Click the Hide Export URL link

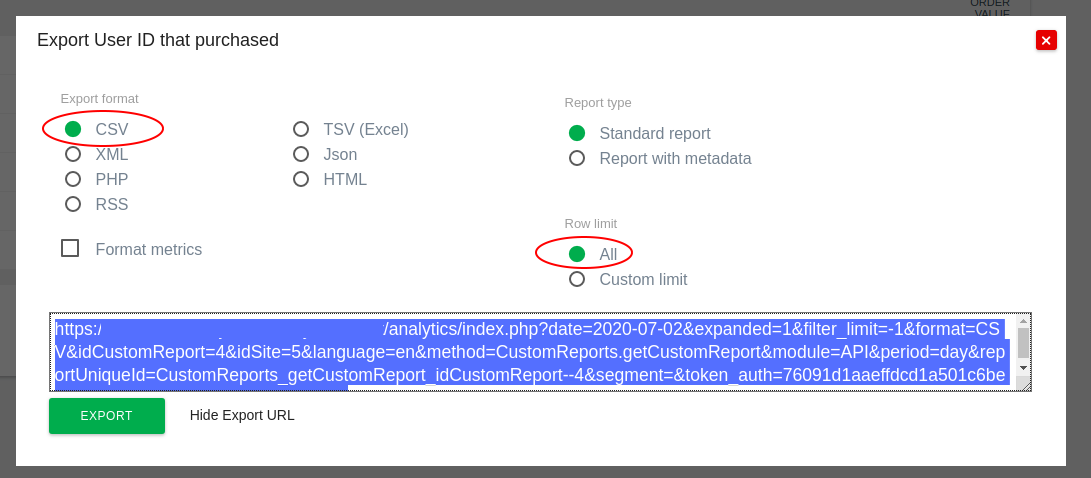[x=242, y=415]
